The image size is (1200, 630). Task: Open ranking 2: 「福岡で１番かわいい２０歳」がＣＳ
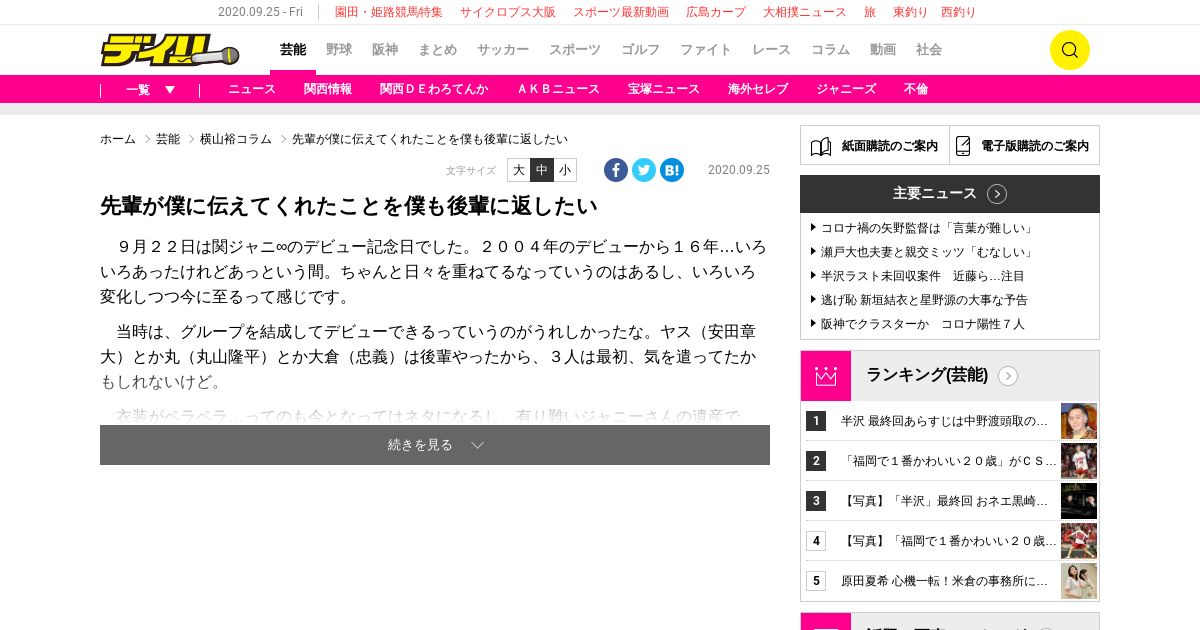[x=950, y=461]
